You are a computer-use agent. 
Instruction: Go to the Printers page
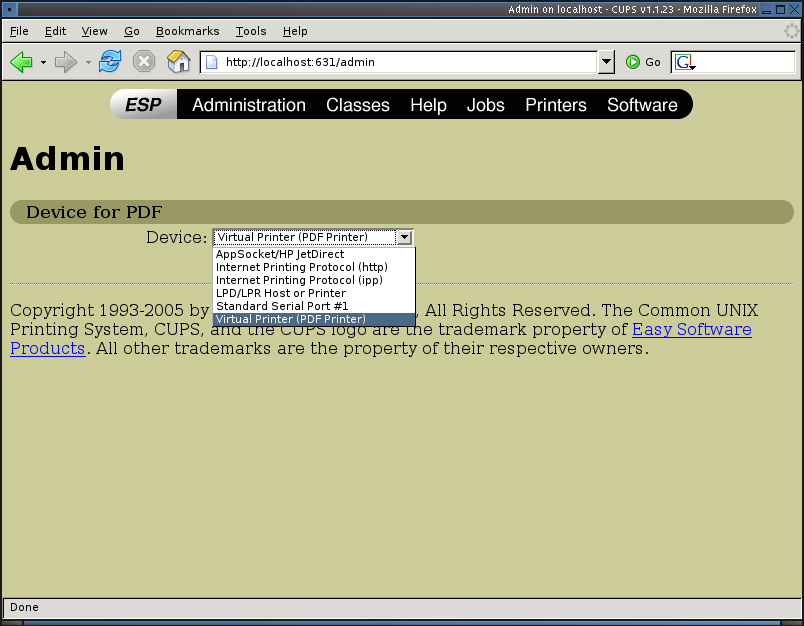point(556,105)
